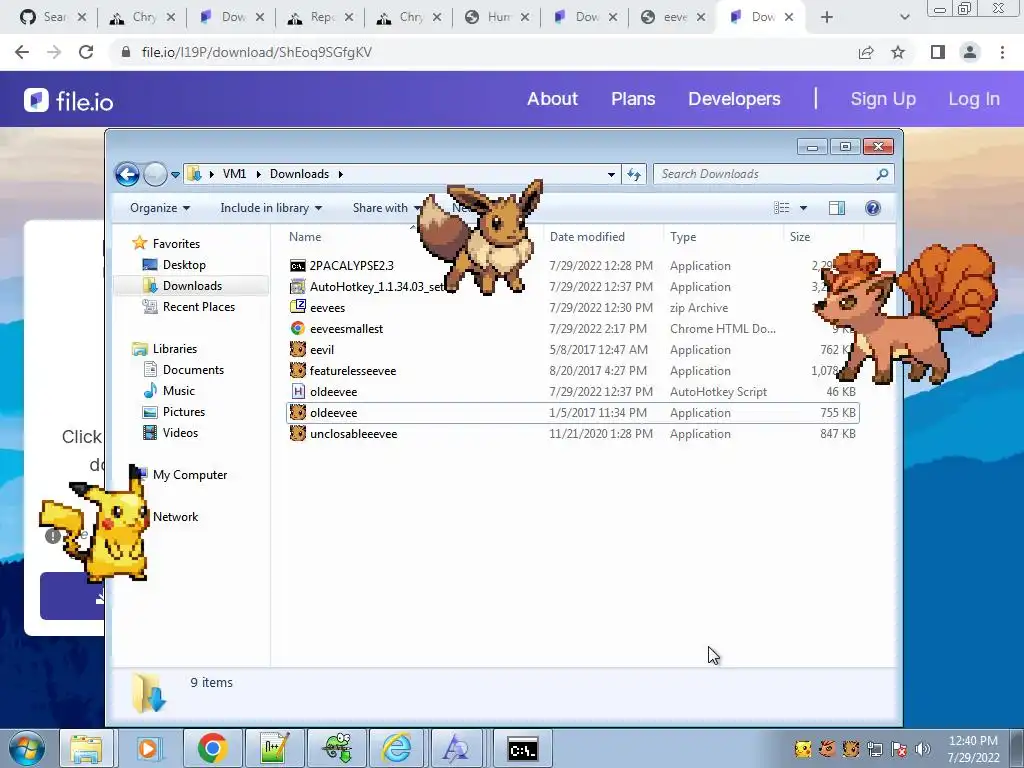Click the Explorer Back navigation arrow

point(127,174)
